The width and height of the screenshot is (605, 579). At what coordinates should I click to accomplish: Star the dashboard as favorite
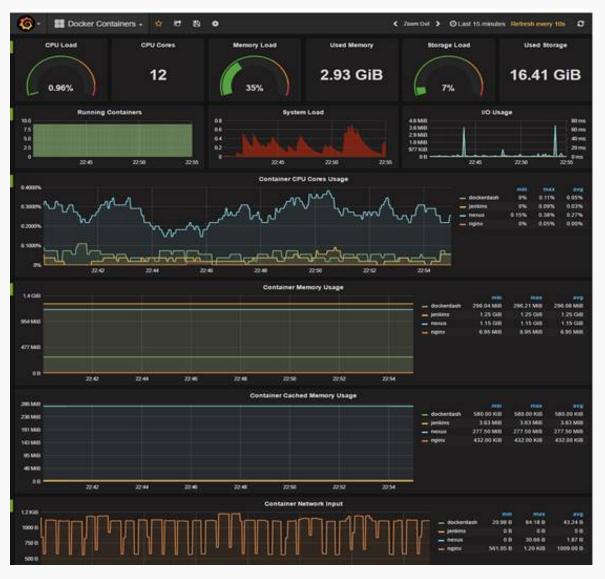pos(159,24)
